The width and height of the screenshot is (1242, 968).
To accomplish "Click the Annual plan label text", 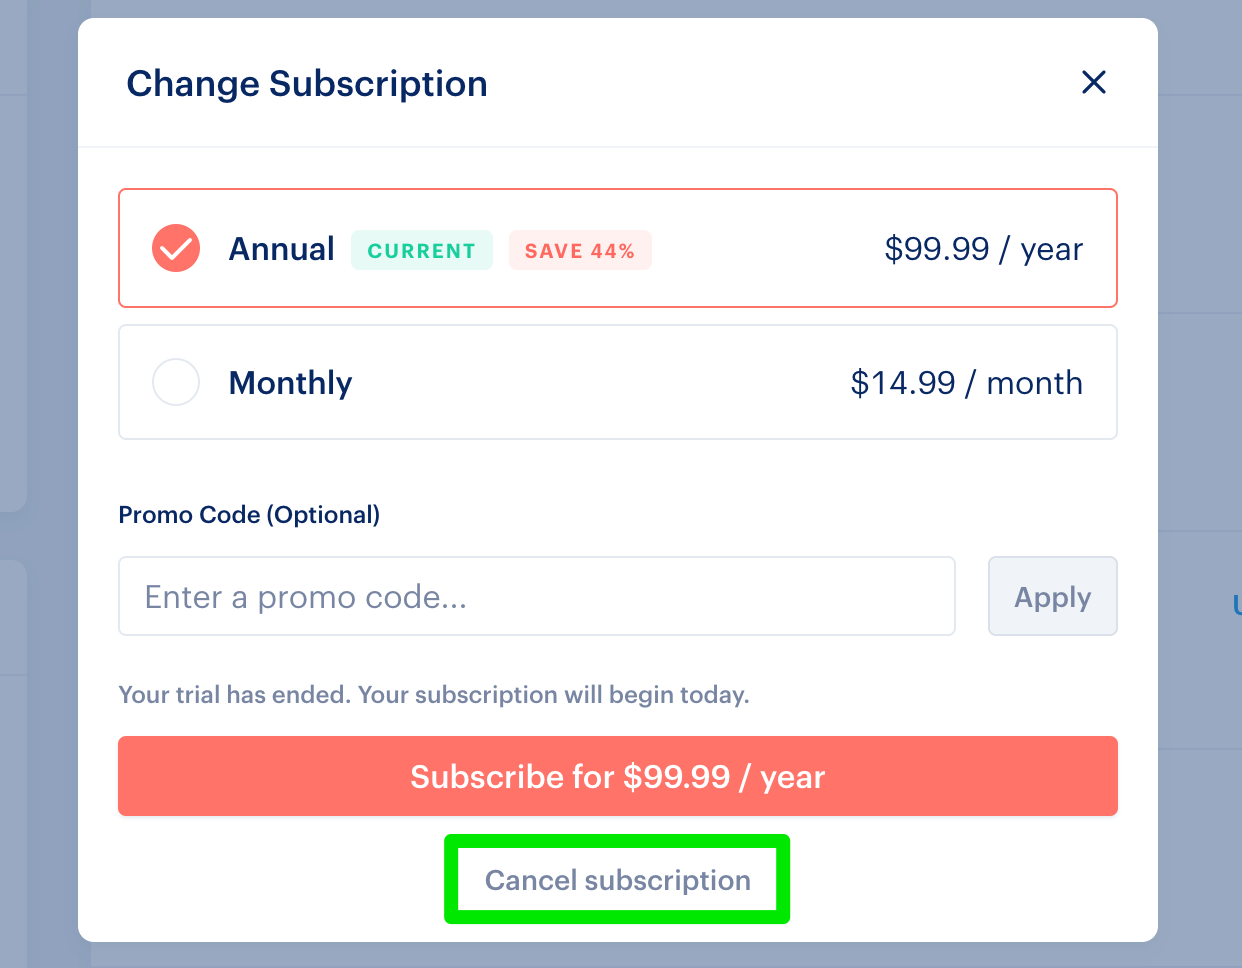I will pyautogui.click(x=282, y=249).
